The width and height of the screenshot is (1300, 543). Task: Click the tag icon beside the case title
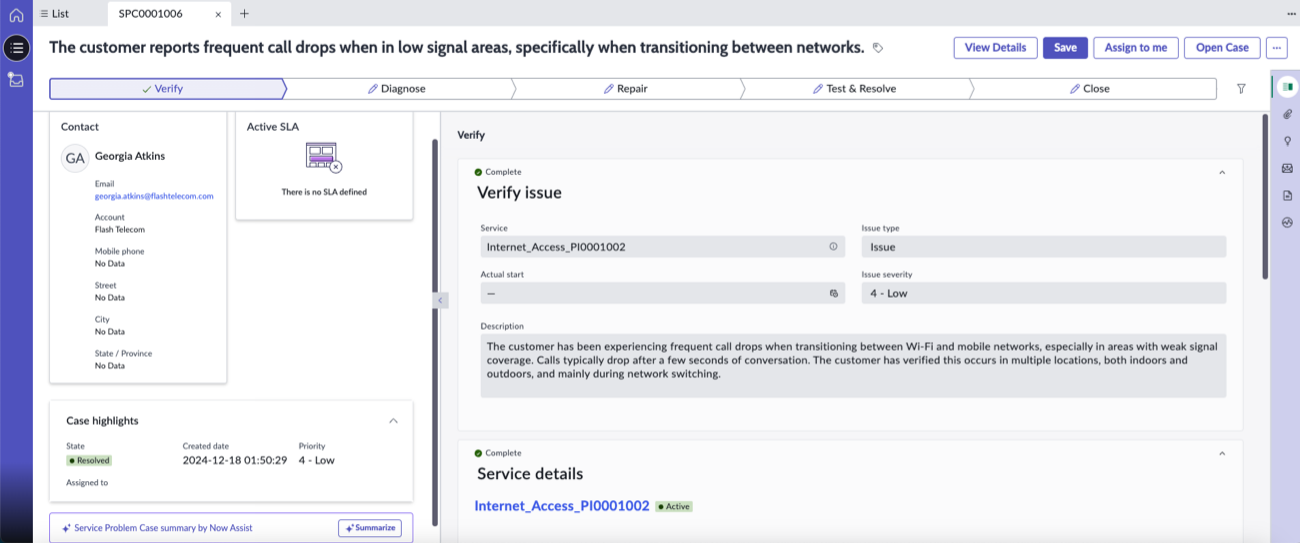tap(878, 48)
